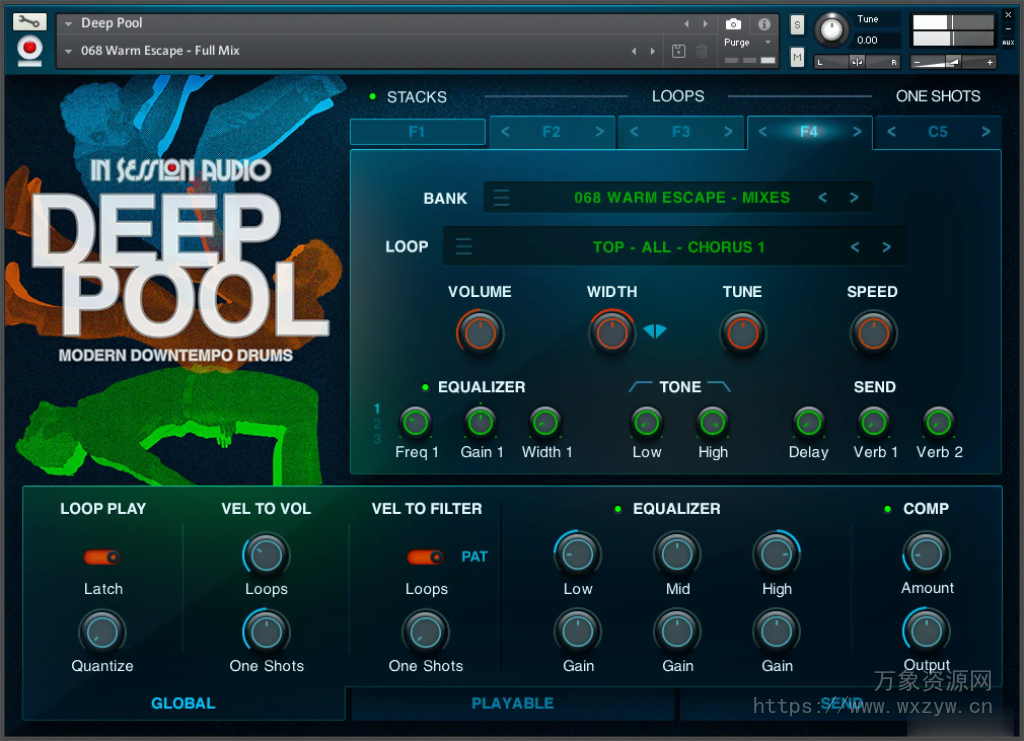Viewport: 1024px width, 741px height.
Task: Click the camera snapshot icon in the header
Action: point(735,23)
